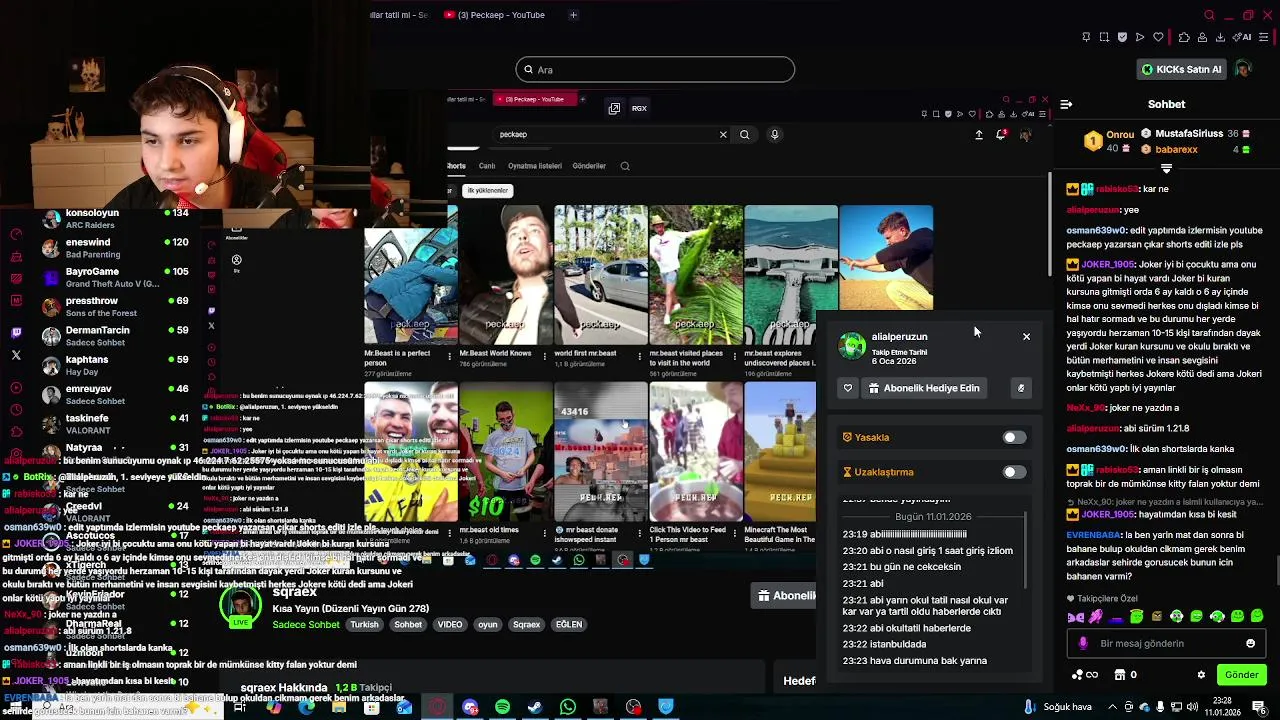Click the Turkish stream tag
1280x720 pixels.
click(364, 624)
